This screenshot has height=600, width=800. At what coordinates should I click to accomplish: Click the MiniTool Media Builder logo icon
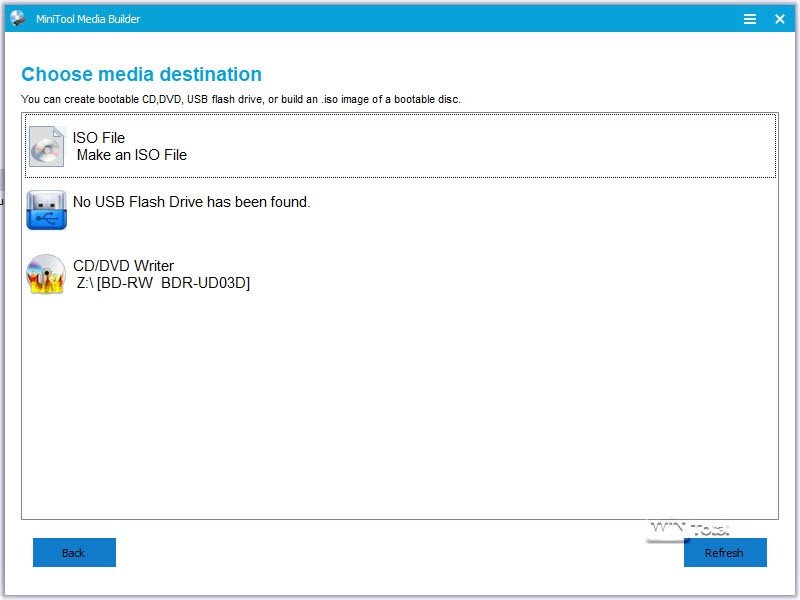(x=17, y=18)
